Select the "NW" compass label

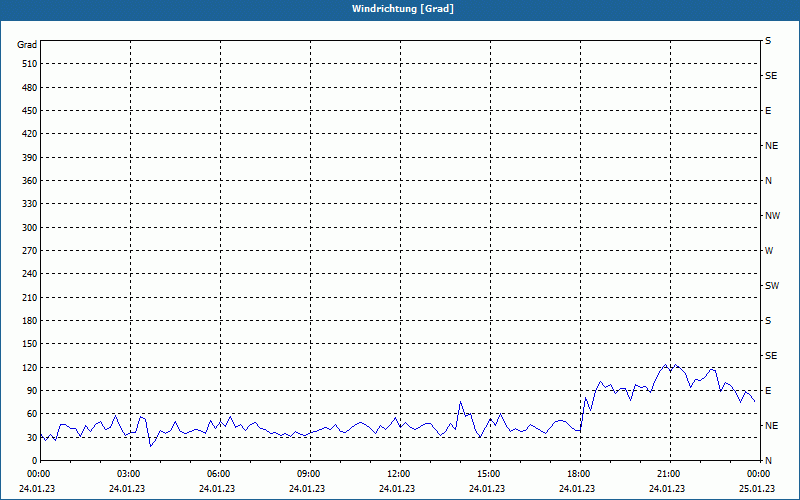772,216
